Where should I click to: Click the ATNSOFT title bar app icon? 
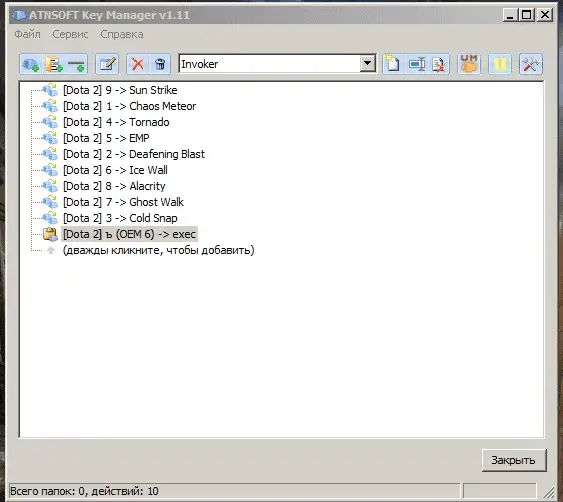click(x=19, y=15)
